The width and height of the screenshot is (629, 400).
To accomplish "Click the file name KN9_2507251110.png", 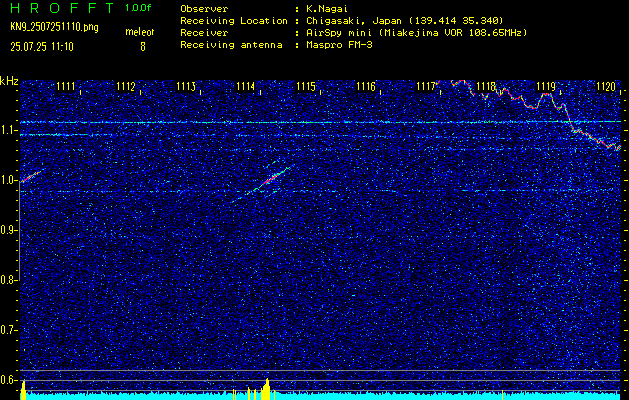I will pyautogui.click(x=54, y=27).
